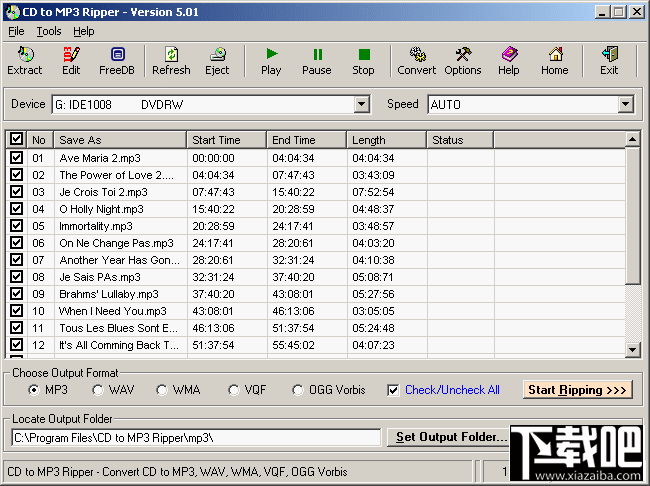Expand the Speed dropdown
The width and height of the screenshot is (650, 486).
point(626,104)
